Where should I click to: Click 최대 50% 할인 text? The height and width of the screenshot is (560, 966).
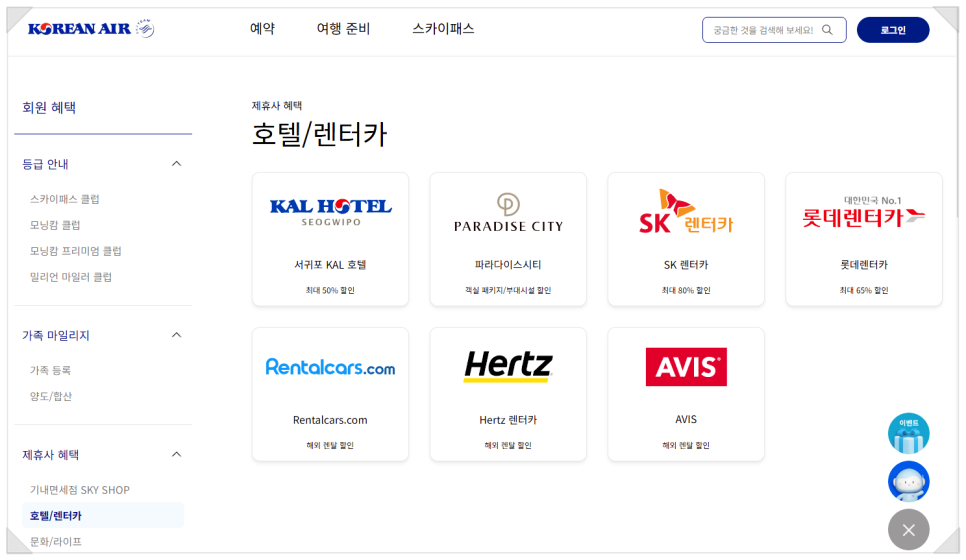click(330, 290)
